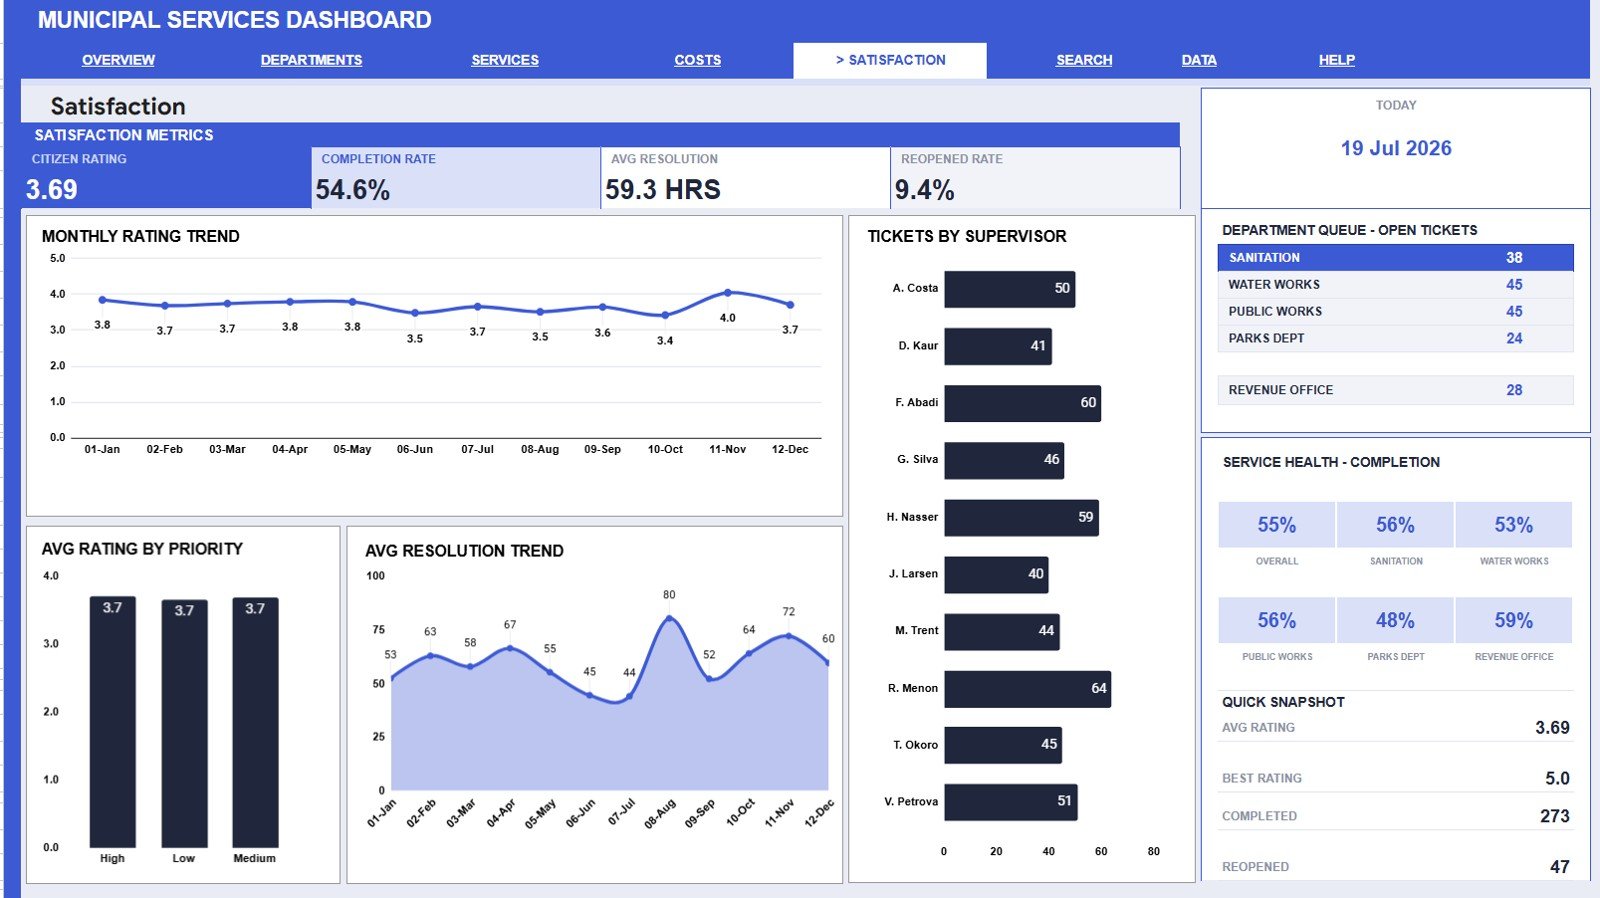Select the PARKS DEPT queue row

click(1395, 339)
